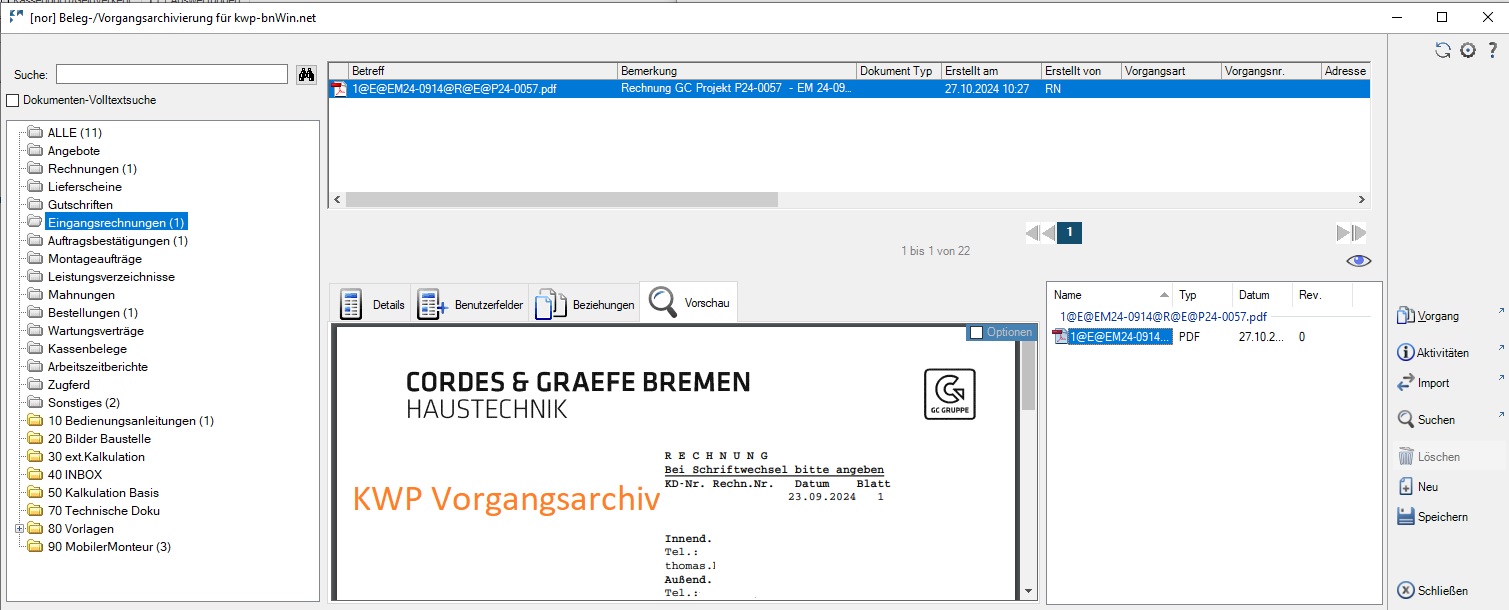Jump to the last results page
This screenshot has width=1509, height=610.
point(1359,233)
